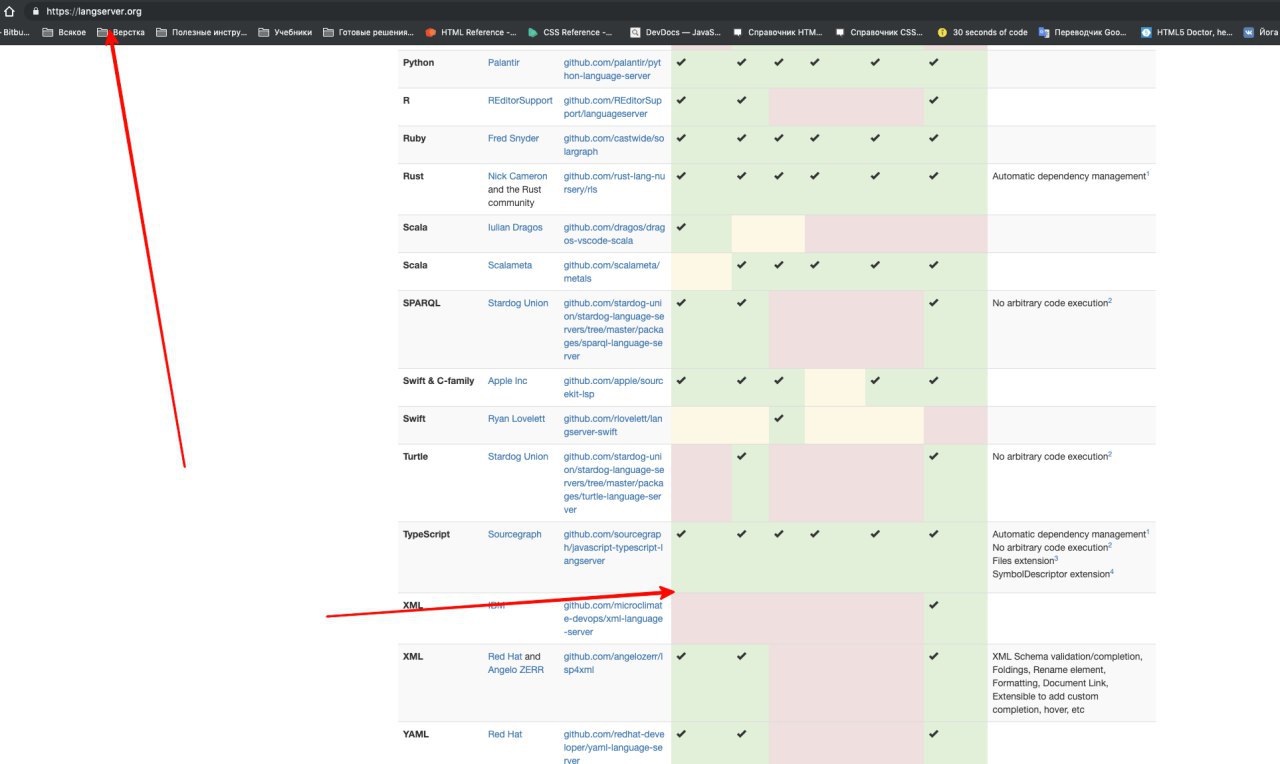Open the palantir python-language-server repo link

[613, 69]
